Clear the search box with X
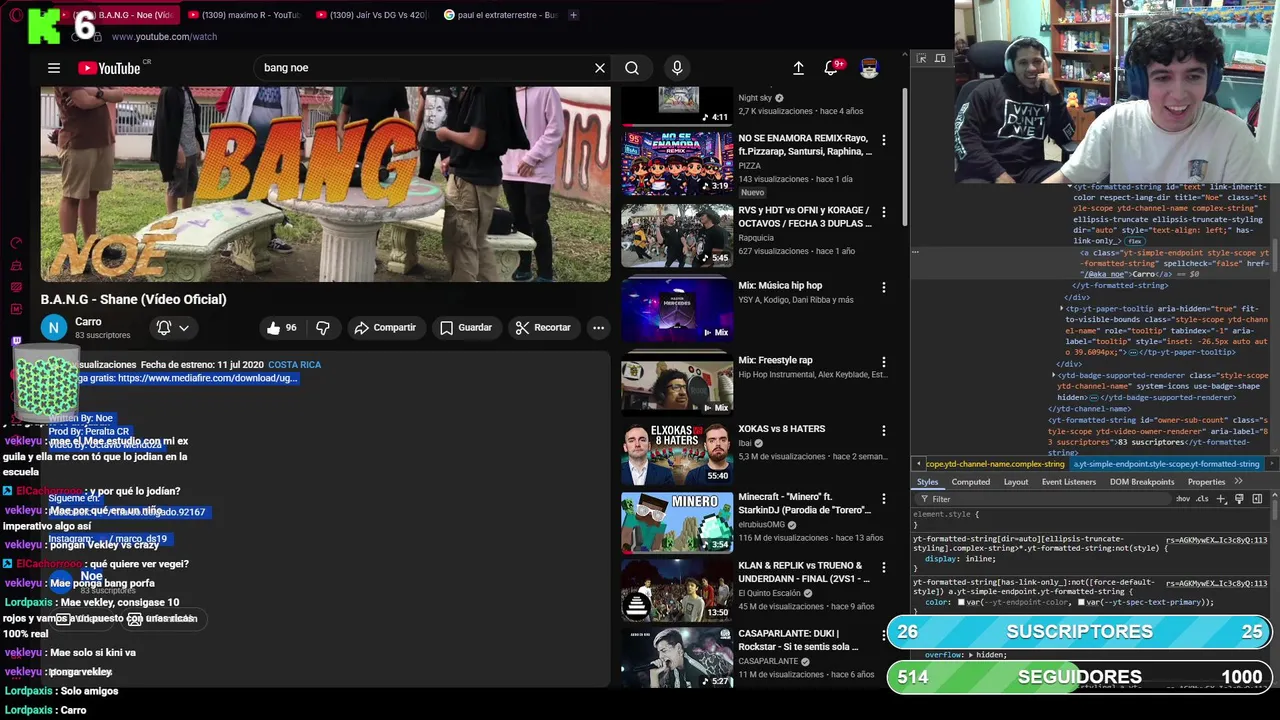 [x=600, y=68]
